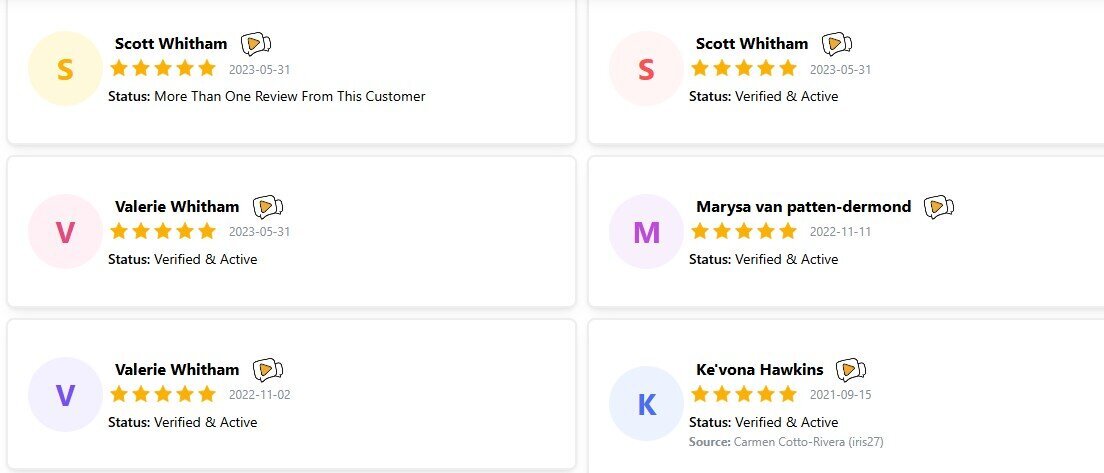
Task: Select the yellow S avatar circle
Action: (x=65, y=69)
